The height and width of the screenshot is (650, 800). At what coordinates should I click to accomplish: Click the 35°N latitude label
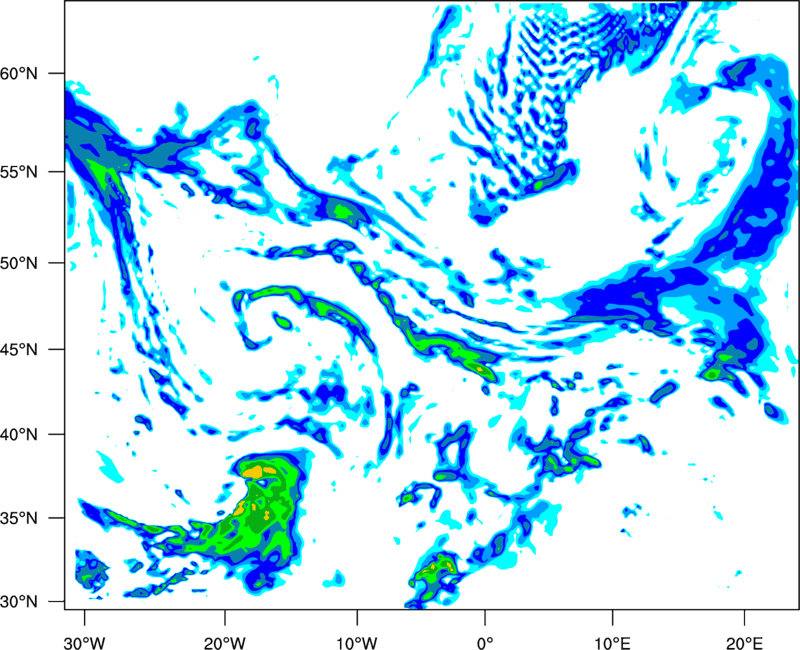(x=19, y=518)
